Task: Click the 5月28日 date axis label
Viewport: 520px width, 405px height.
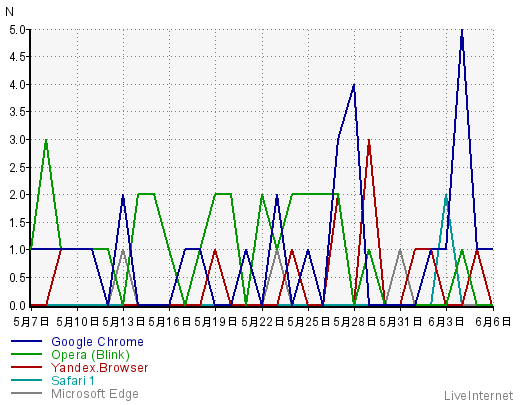Action: [354, 322]
